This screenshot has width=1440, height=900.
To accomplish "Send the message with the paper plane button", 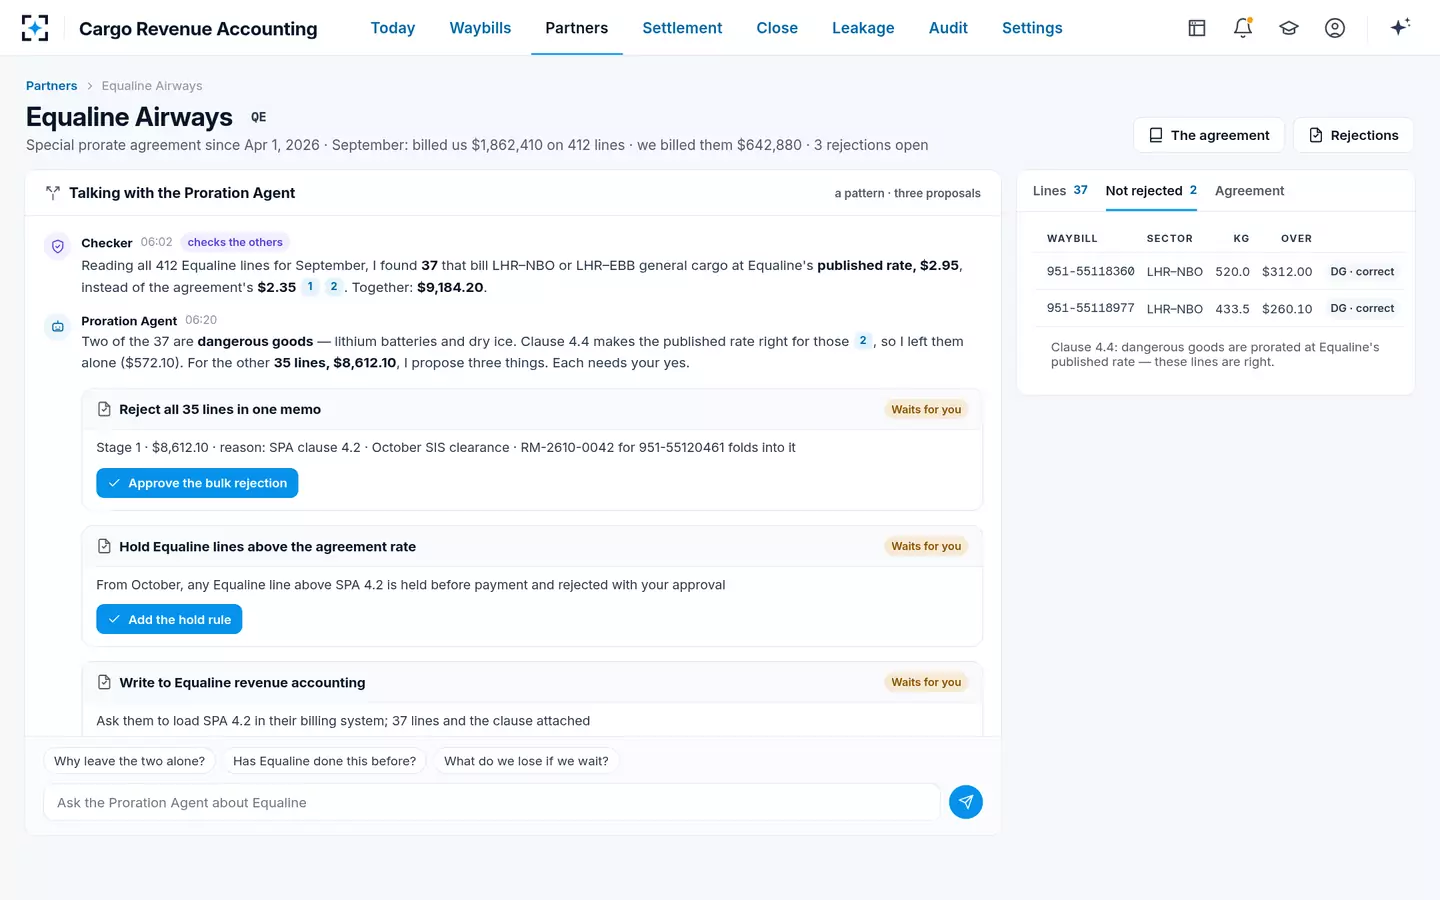I will 966,802.
